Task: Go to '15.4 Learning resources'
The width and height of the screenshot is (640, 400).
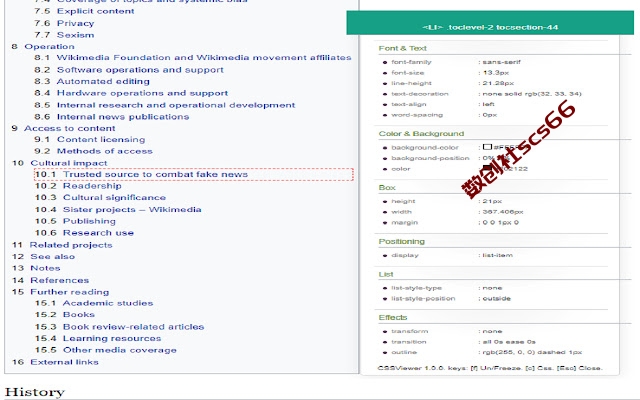Action: (x=98, y=338)
